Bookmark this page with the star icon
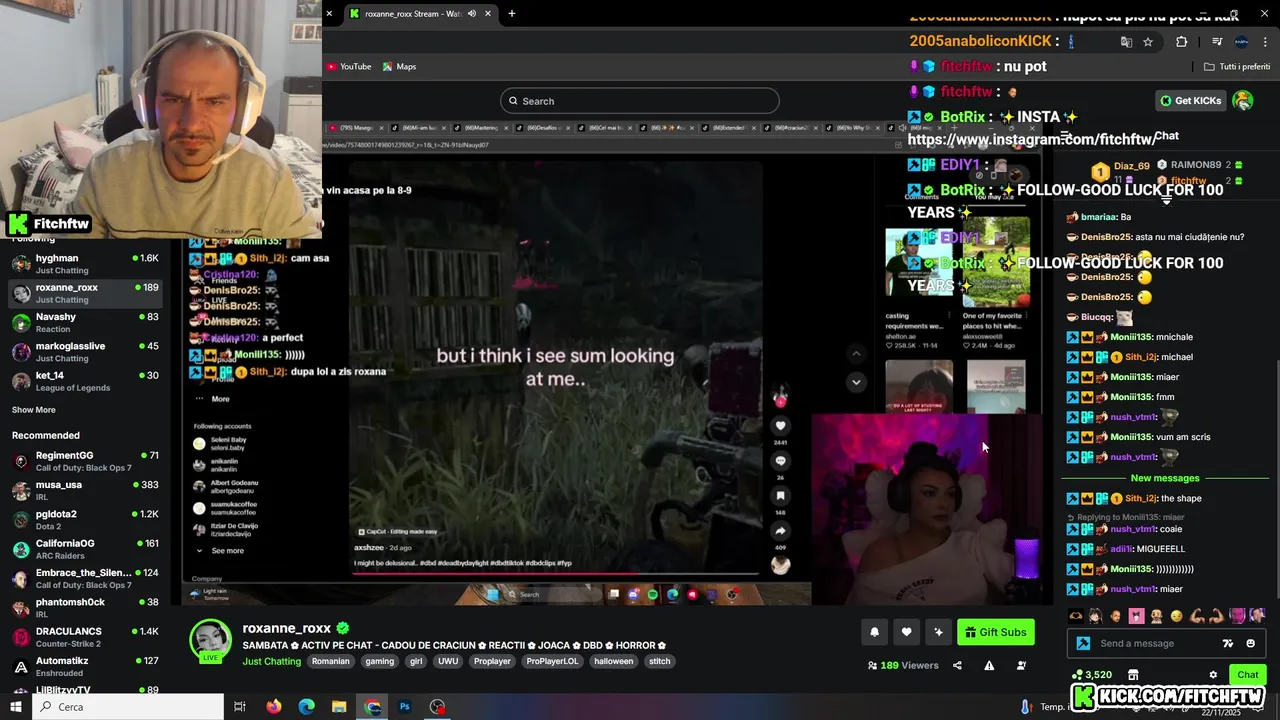 click(1148, 42)
